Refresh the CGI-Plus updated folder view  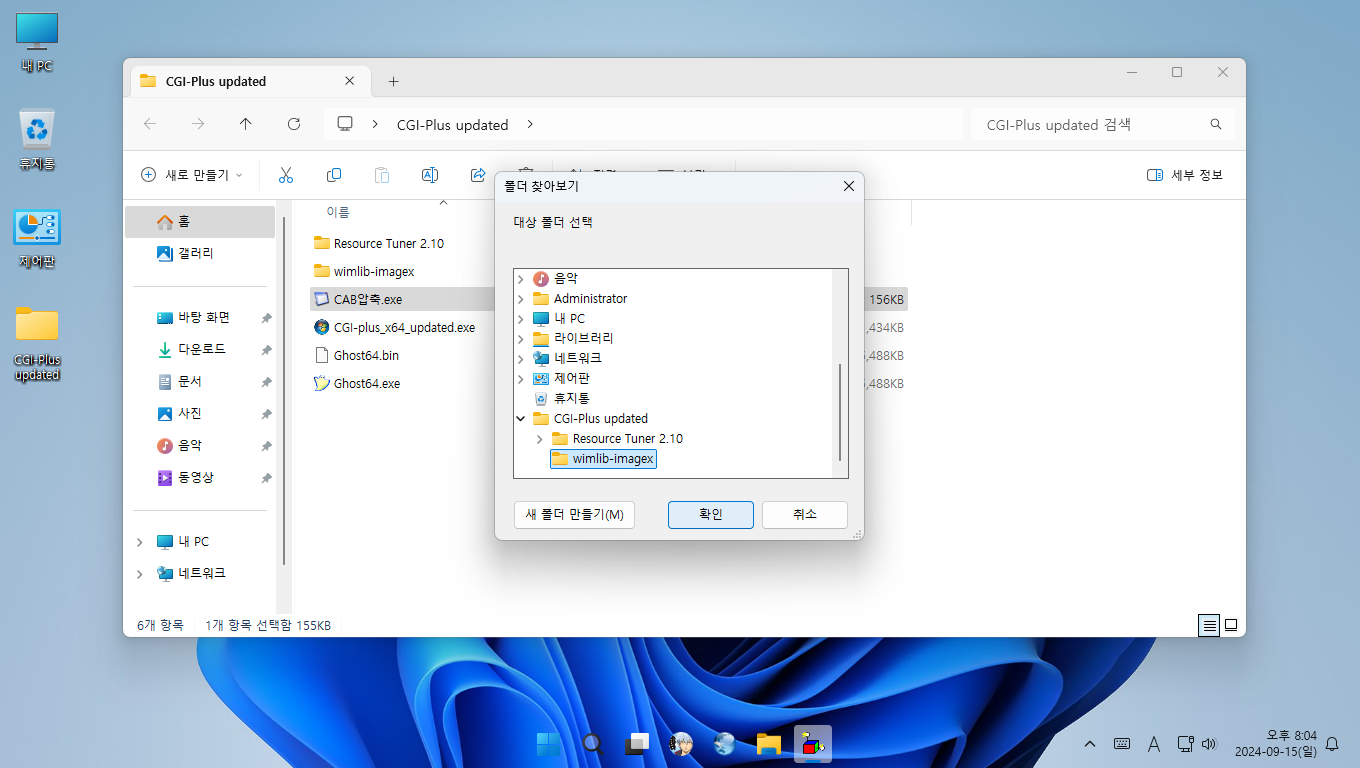coord(294,124)
